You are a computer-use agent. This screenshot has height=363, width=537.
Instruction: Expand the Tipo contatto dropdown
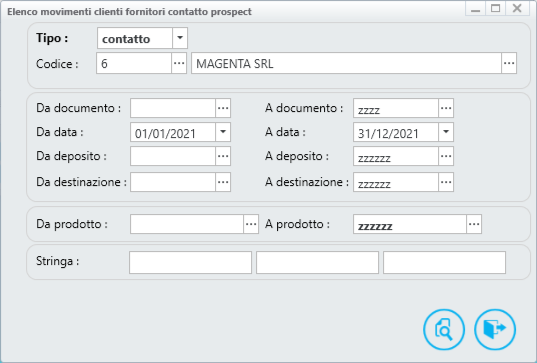180,38
